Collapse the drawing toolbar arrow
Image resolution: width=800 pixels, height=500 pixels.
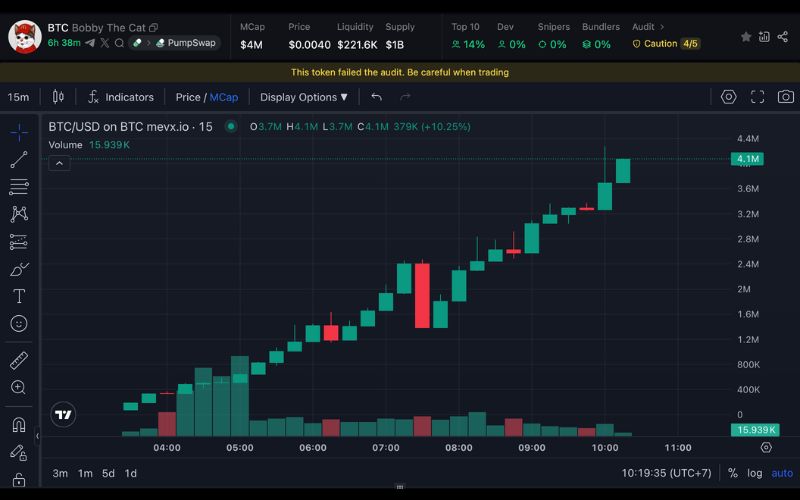tap(37, 436)
